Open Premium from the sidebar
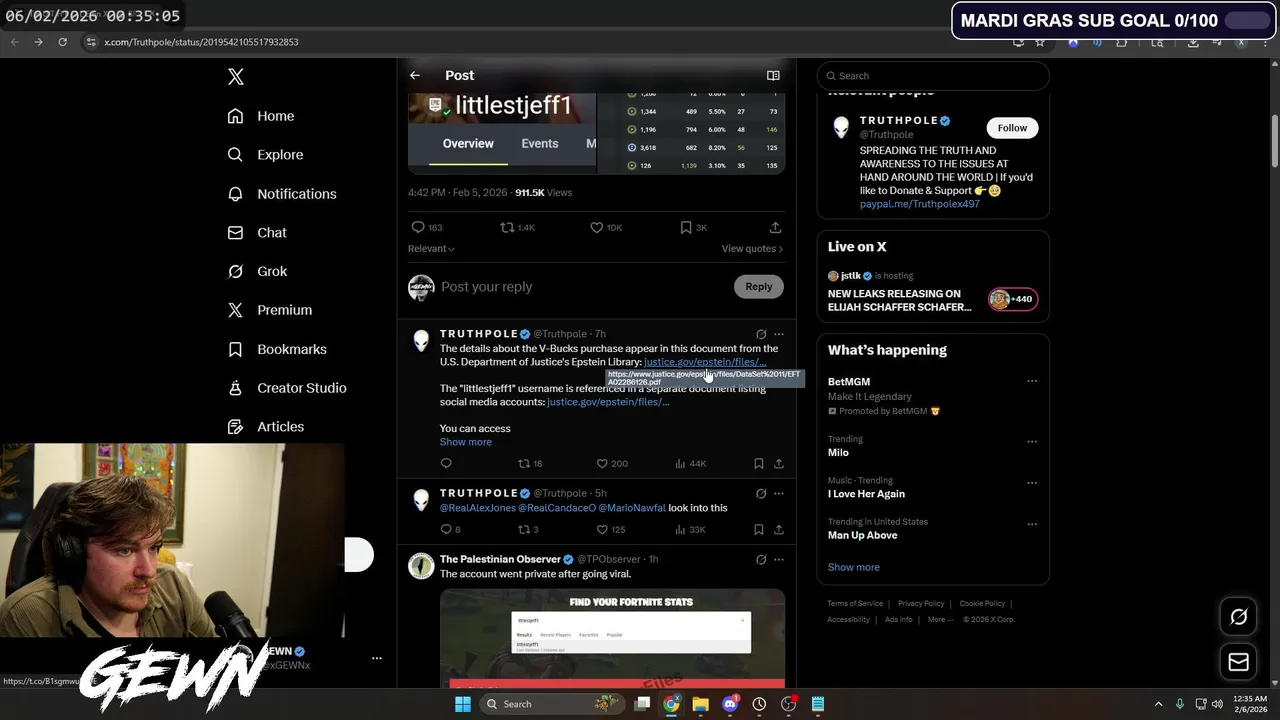This screenshot has width=1280, height=720. click(270, 310)
